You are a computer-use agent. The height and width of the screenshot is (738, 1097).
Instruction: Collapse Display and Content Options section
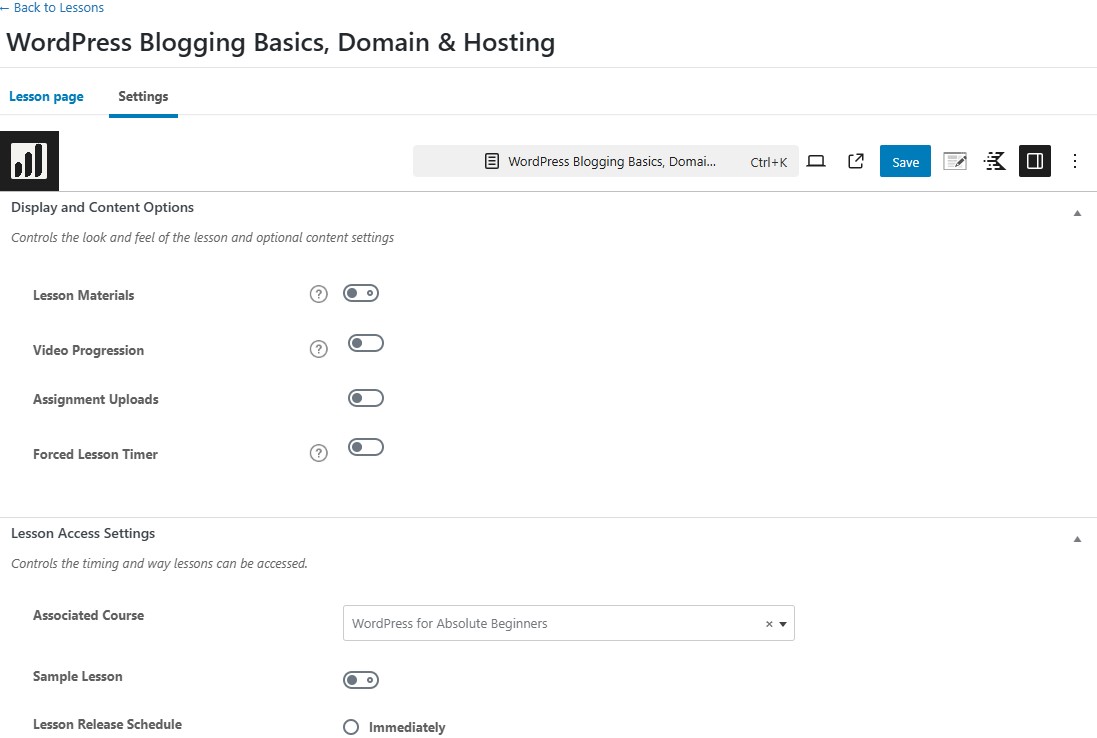click(x=1077, y=213)
